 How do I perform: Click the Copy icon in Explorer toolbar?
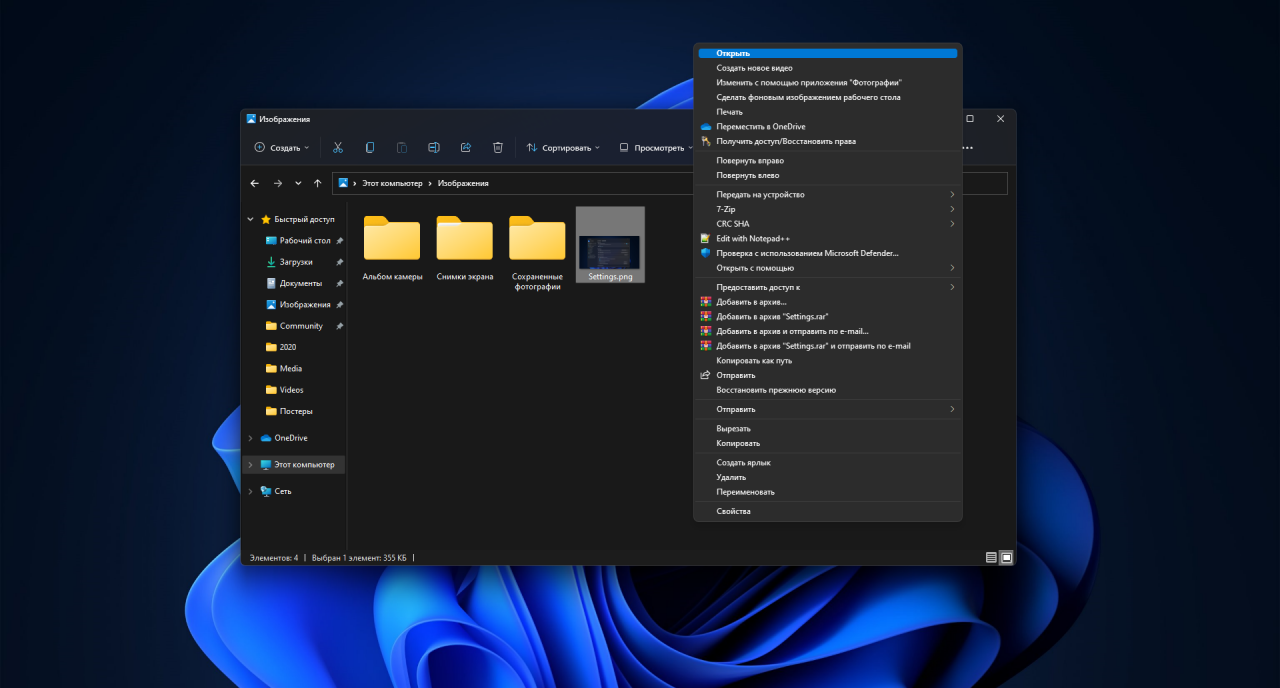click(370, 147)
